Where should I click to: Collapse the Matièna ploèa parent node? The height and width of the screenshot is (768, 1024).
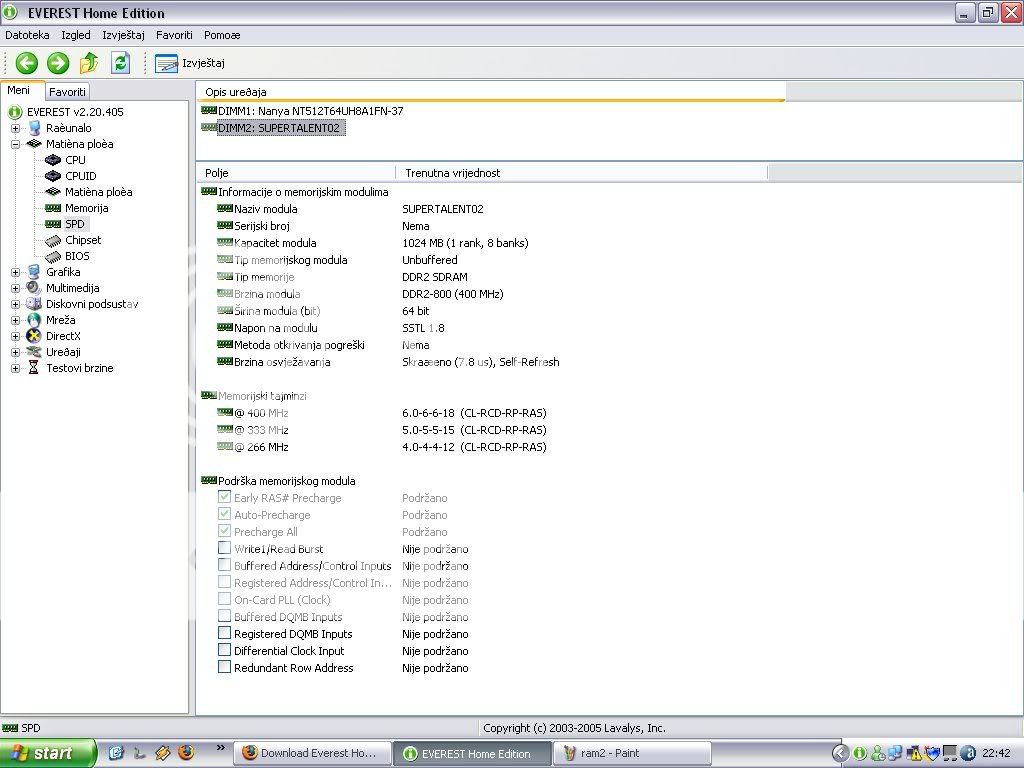pos(16,144)
